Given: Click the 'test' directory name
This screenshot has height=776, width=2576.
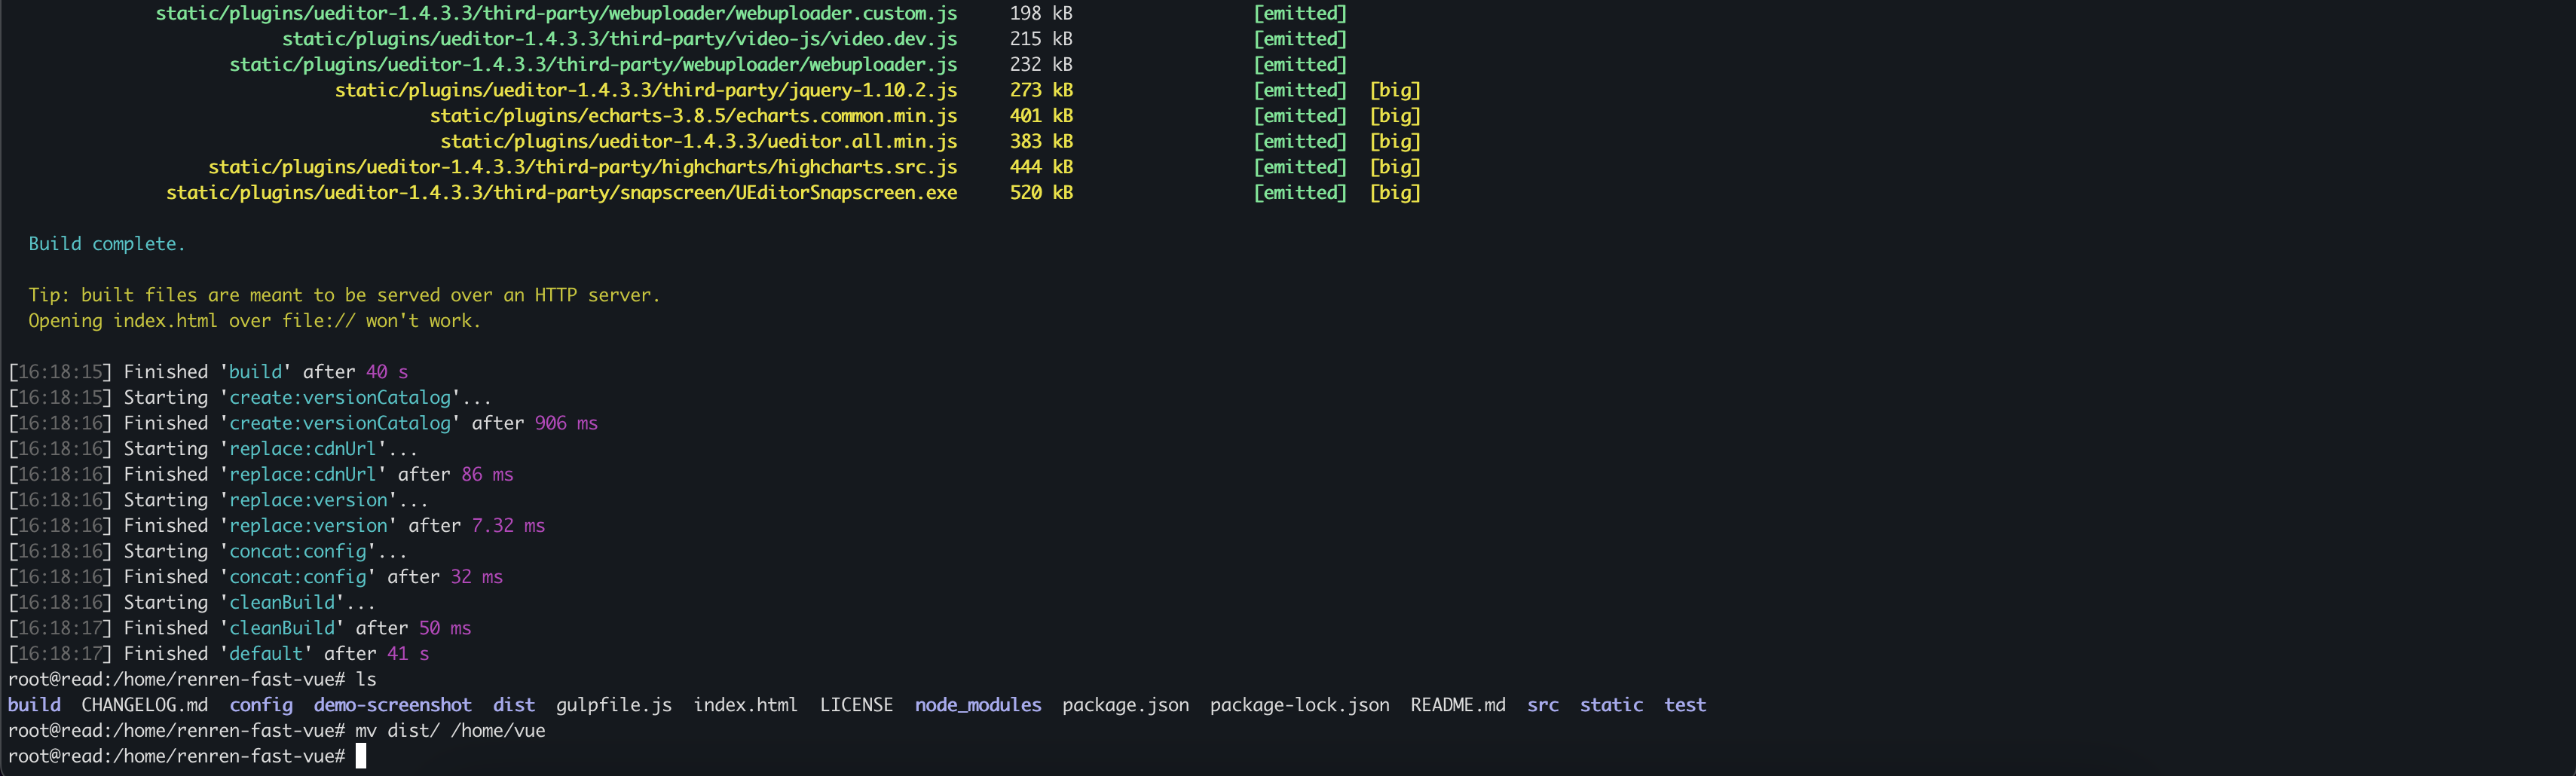Looking at the screenshot, I should click(1685, 705).
